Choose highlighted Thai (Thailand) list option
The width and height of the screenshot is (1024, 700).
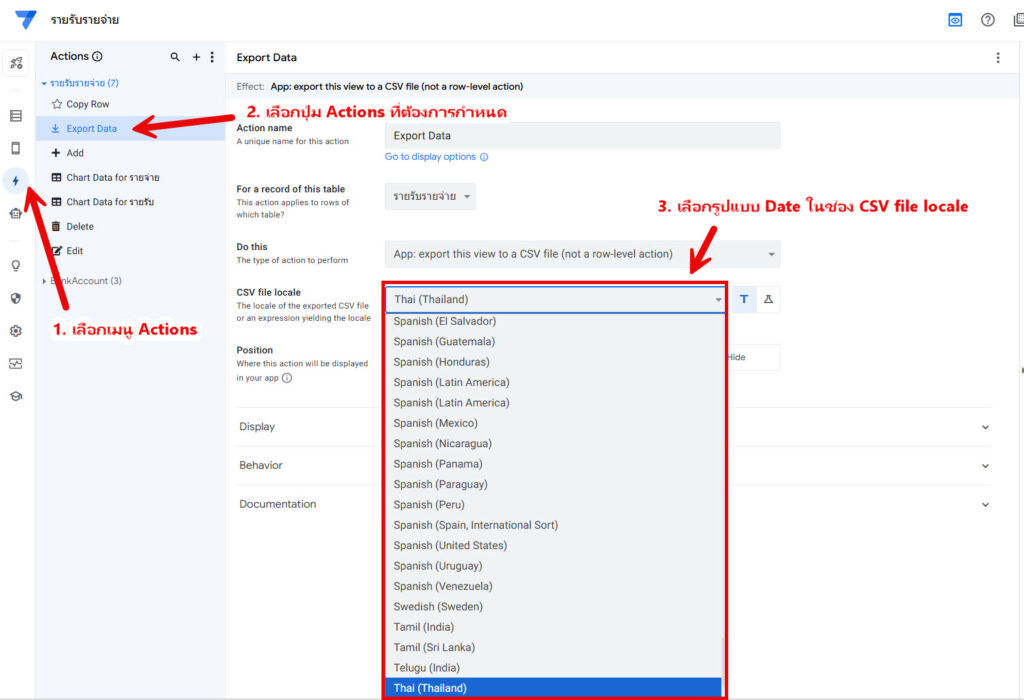552,688
